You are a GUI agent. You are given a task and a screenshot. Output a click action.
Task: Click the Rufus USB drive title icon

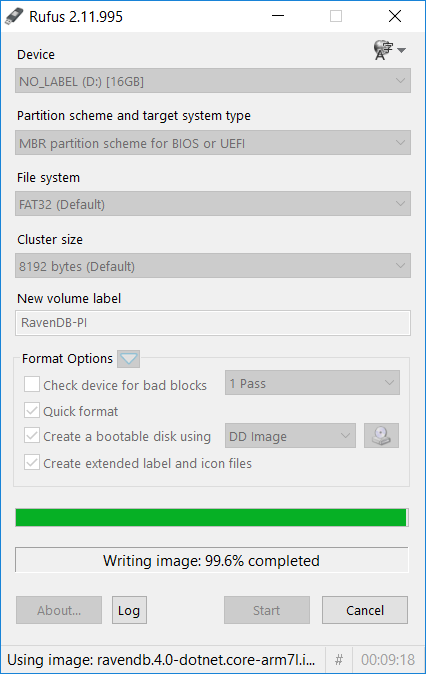13,16
